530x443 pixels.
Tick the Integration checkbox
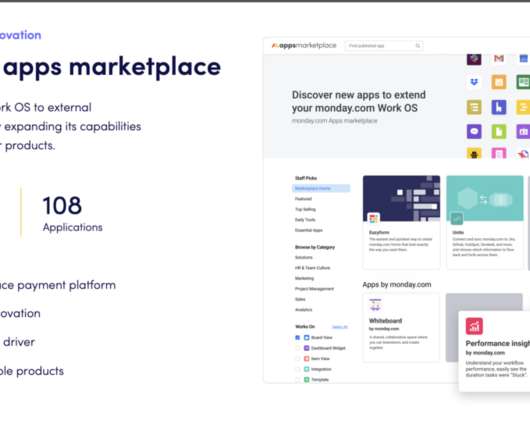pos(297,369)
